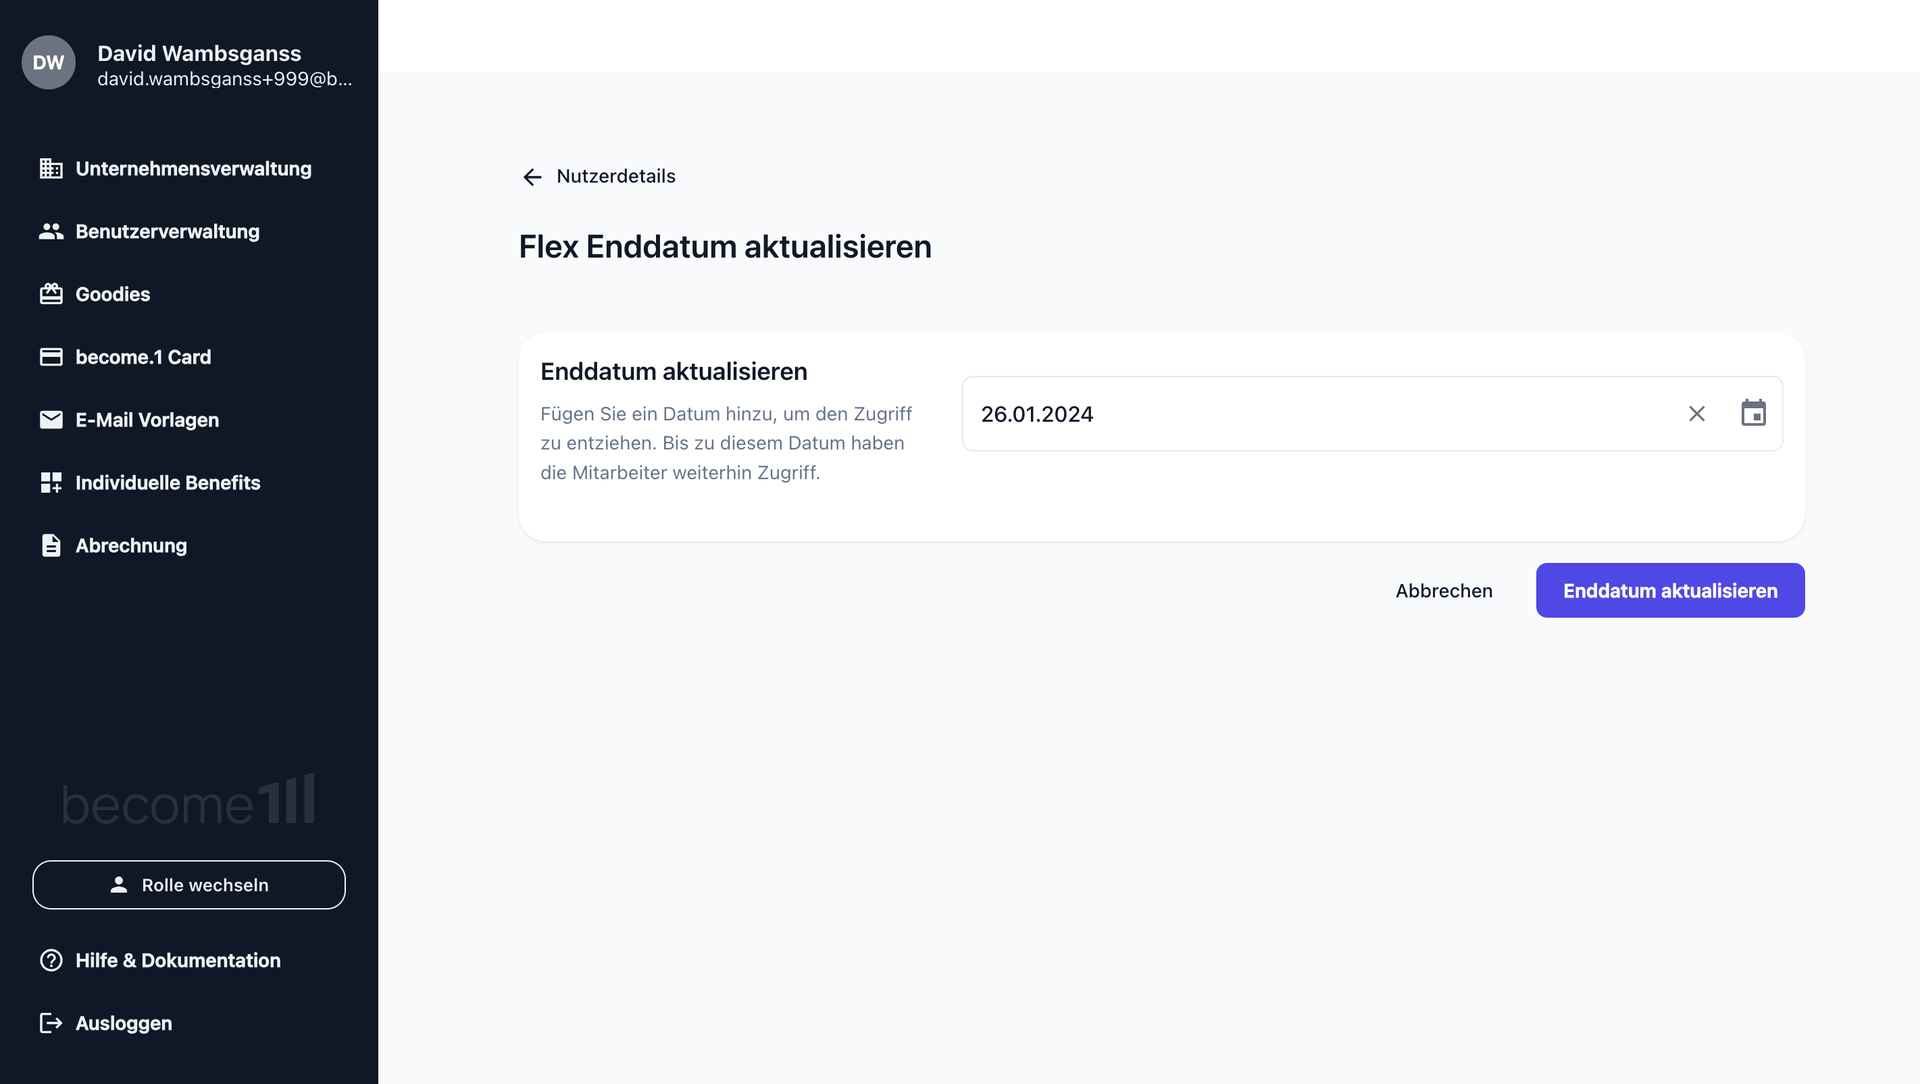Click the Unternehmensverwaltung building icon
Screen dimensions: 1920x1084
pyautogui.click(x=51, y=169)
